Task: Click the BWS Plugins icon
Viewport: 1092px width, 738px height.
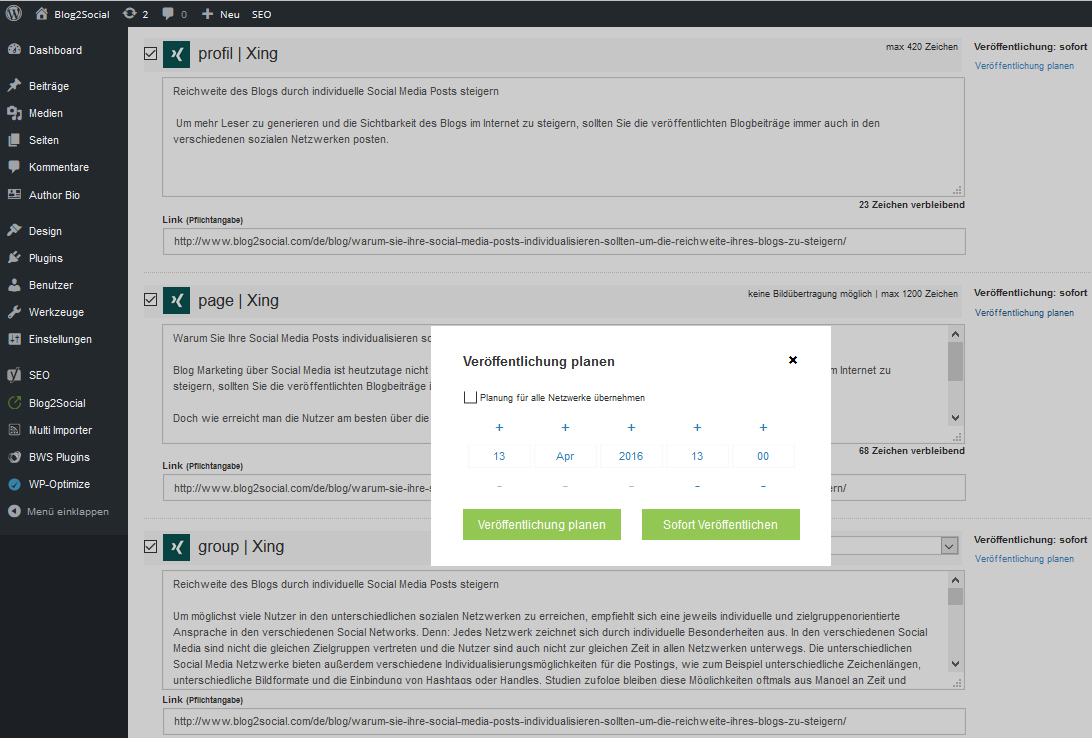Action: pyautogui.click(x=14, y=457)
